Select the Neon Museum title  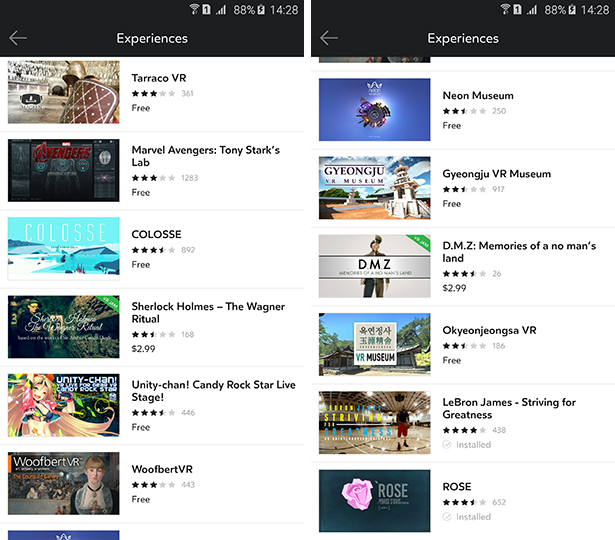(x=478, y=96)
